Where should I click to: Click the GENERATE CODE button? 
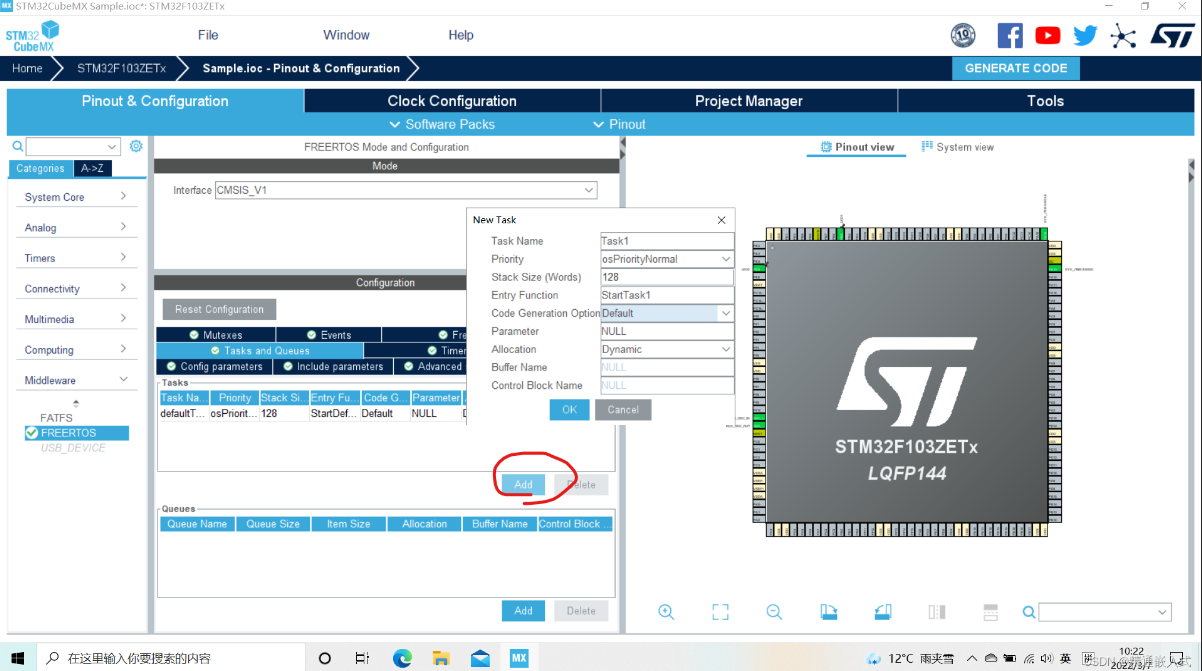click(1015, 68)
